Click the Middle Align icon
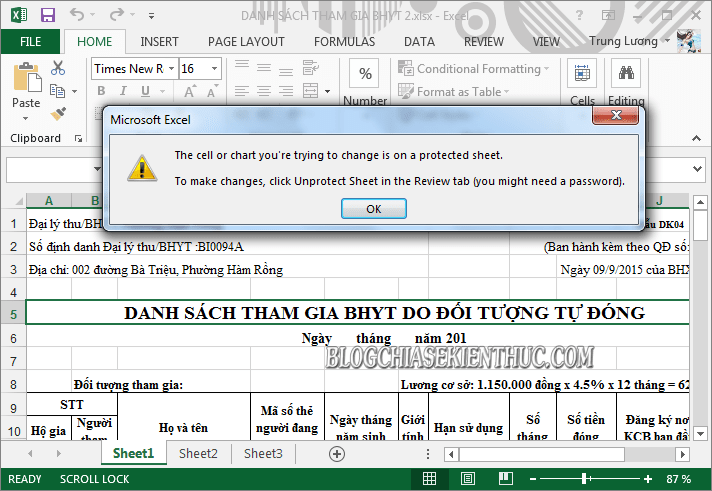The height and width of the screenshot is (491, 712). click(264, 68)
